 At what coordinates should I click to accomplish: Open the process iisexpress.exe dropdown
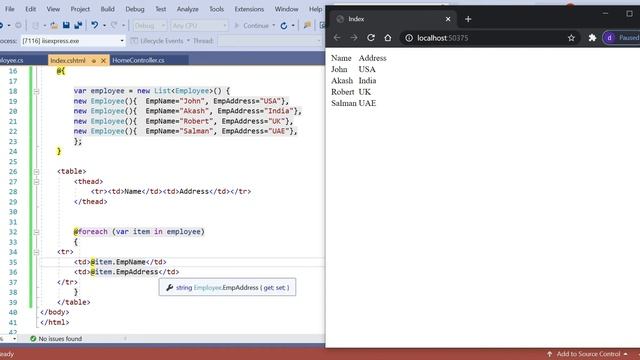click(73, 41)
